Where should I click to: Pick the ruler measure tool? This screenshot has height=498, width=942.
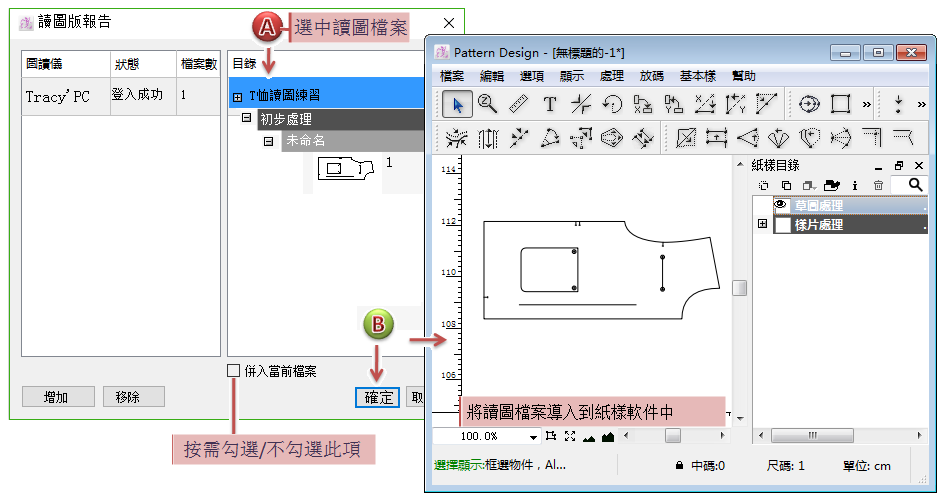[x=518, y=103]
